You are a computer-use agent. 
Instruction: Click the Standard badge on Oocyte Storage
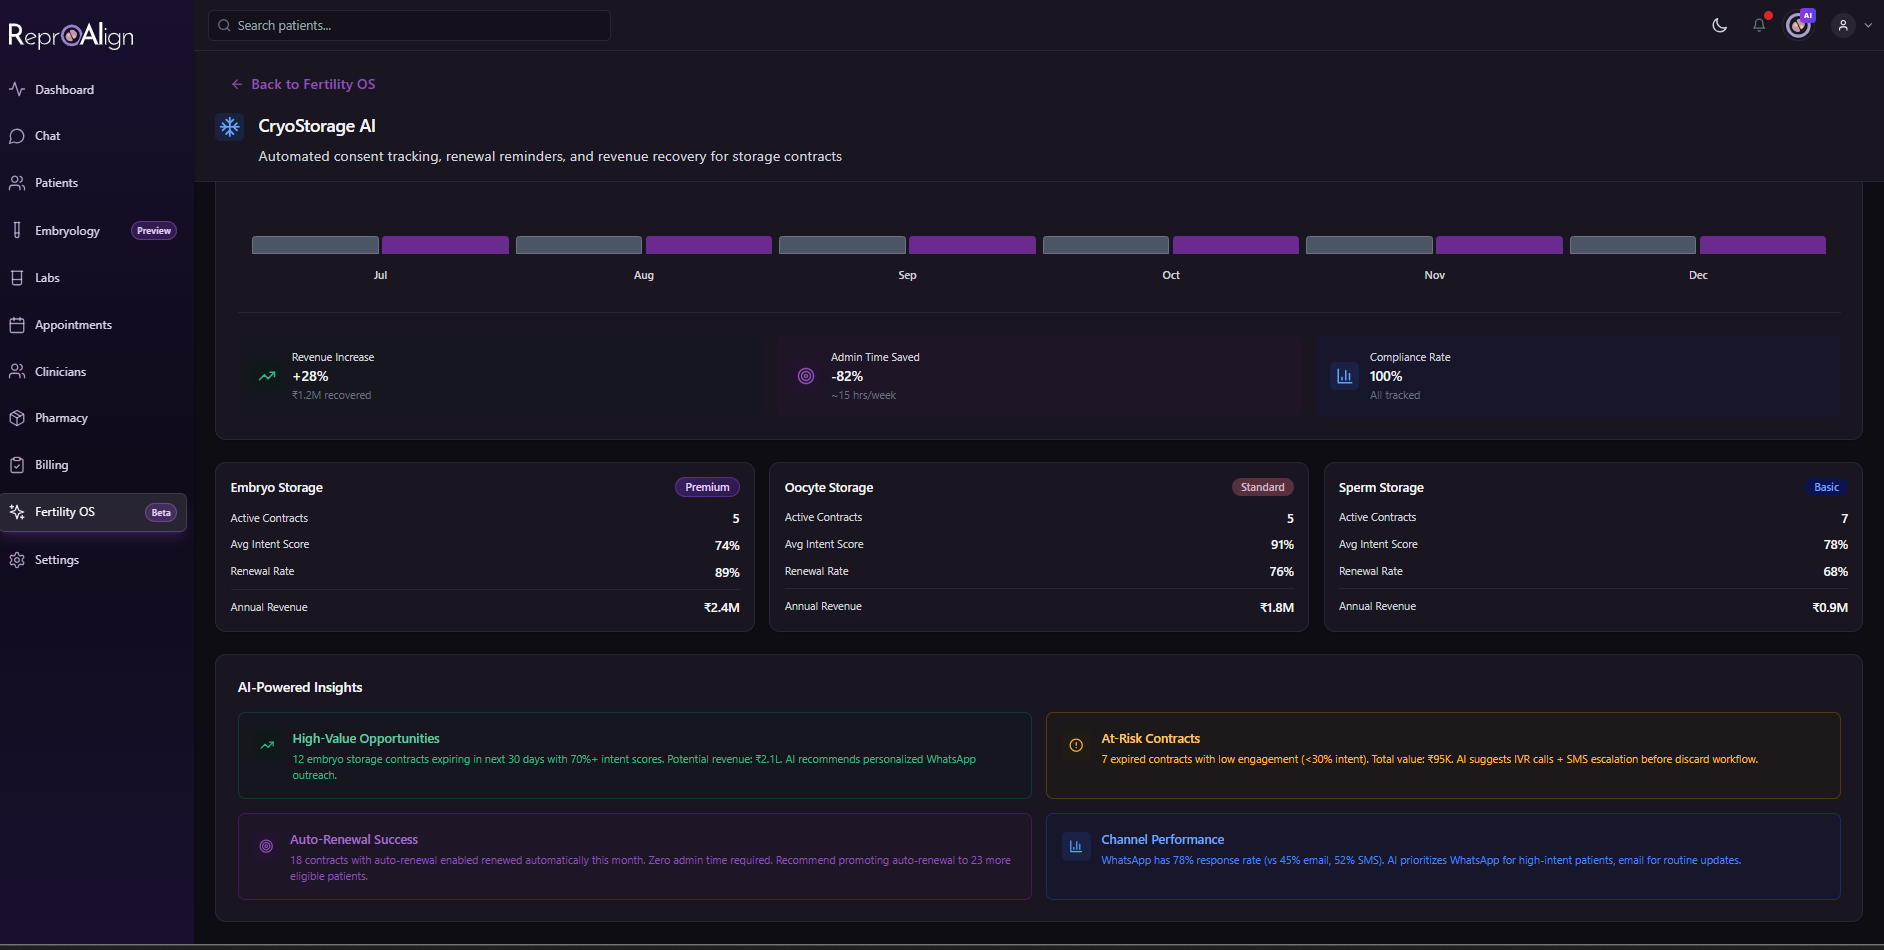(x=1262, y=487)
